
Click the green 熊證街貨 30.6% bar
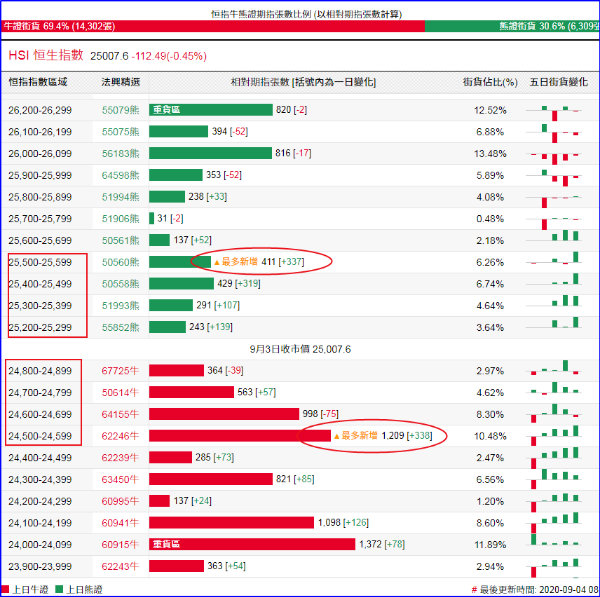click(x=512, y=26)
